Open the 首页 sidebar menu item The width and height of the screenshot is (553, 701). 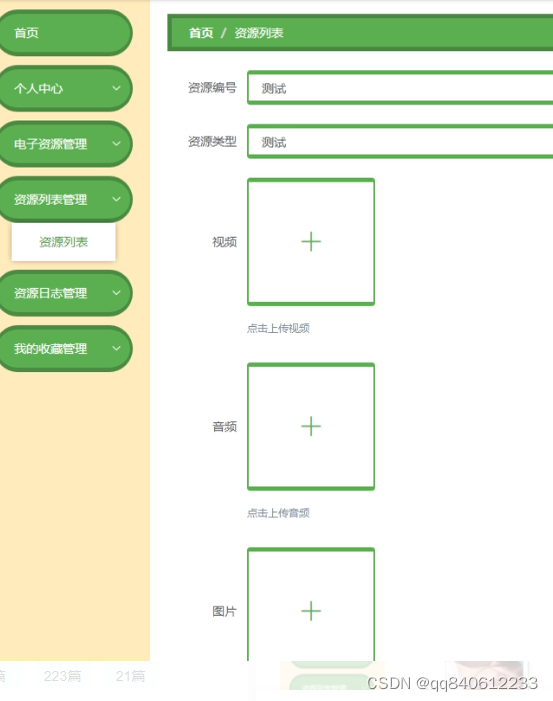[x=65, y=33]
